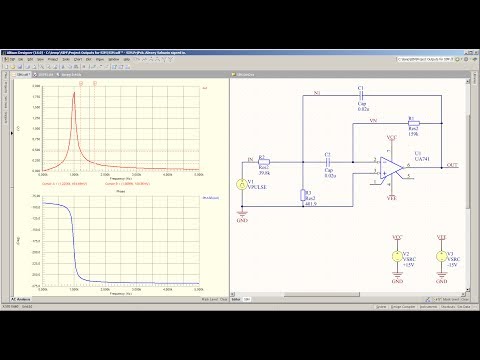Select resistor R3 near ground rail
The height and width of the screenshot is (360, 480).
303,195
